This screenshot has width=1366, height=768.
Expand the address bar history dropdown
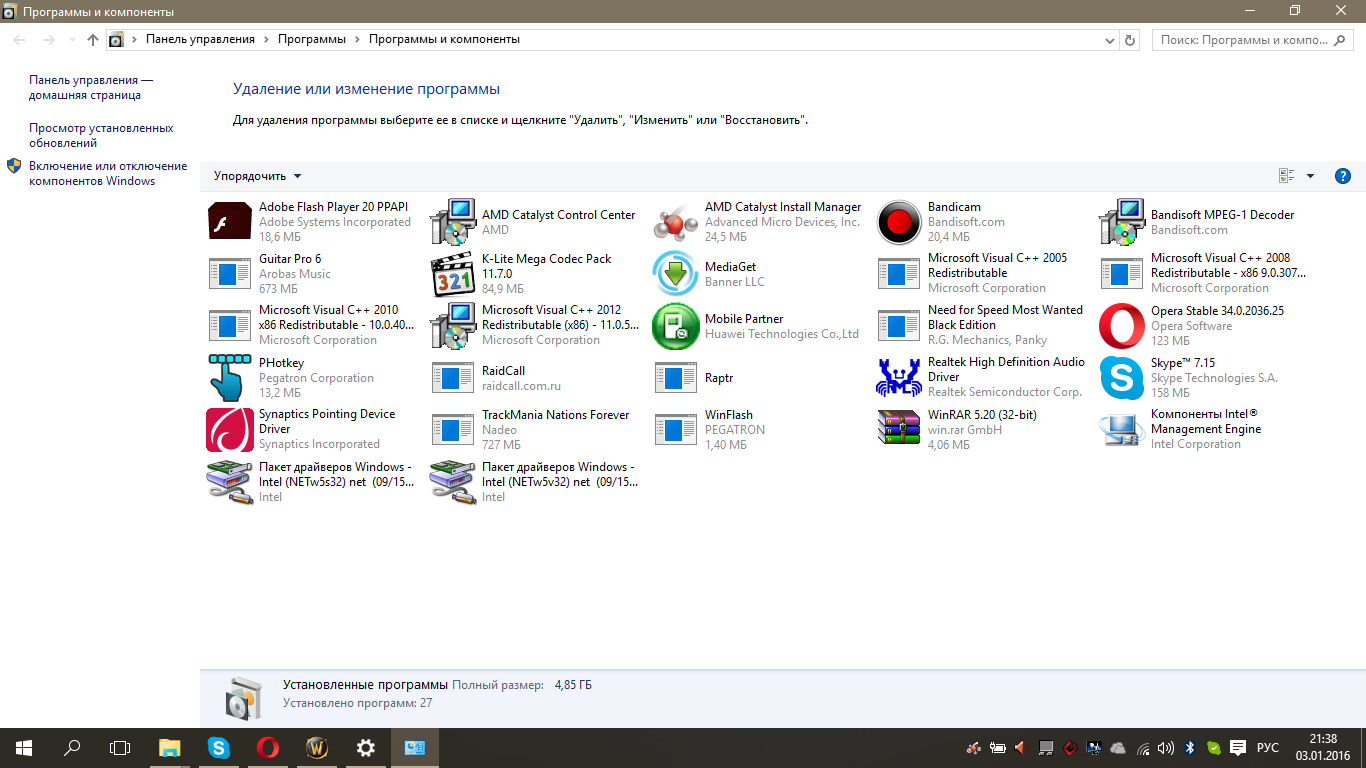(x=1109, y=40)
